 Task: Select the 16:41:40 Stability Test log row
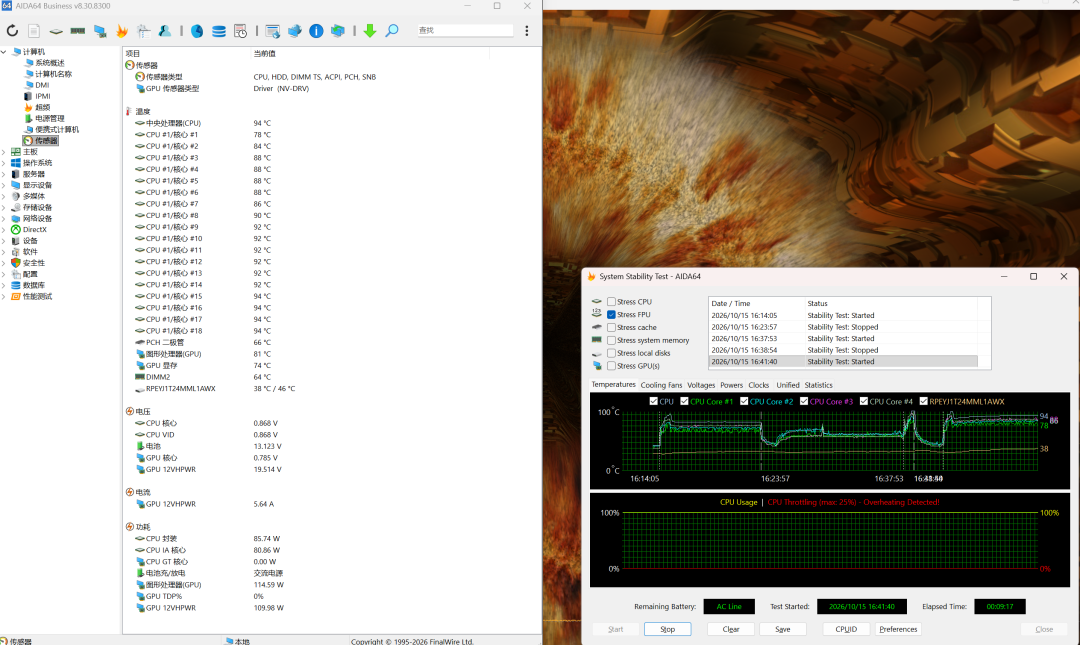[x=843, y=362]
